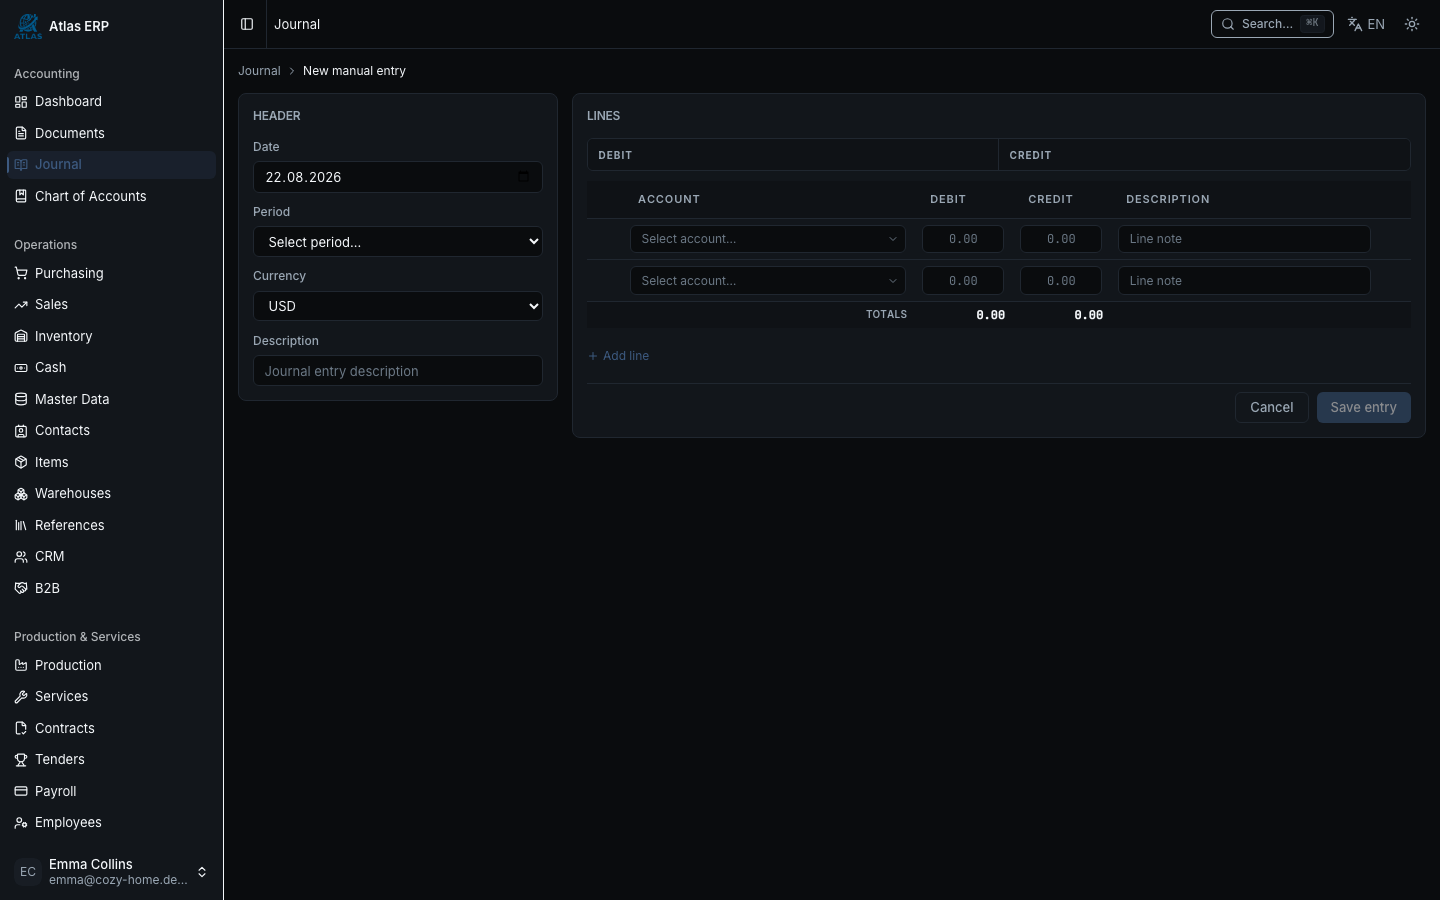Click the Cash banknote icon

point(21,368)
